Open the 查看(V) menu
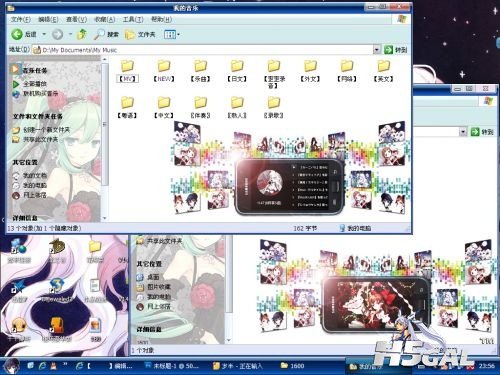 click(77, 19)
